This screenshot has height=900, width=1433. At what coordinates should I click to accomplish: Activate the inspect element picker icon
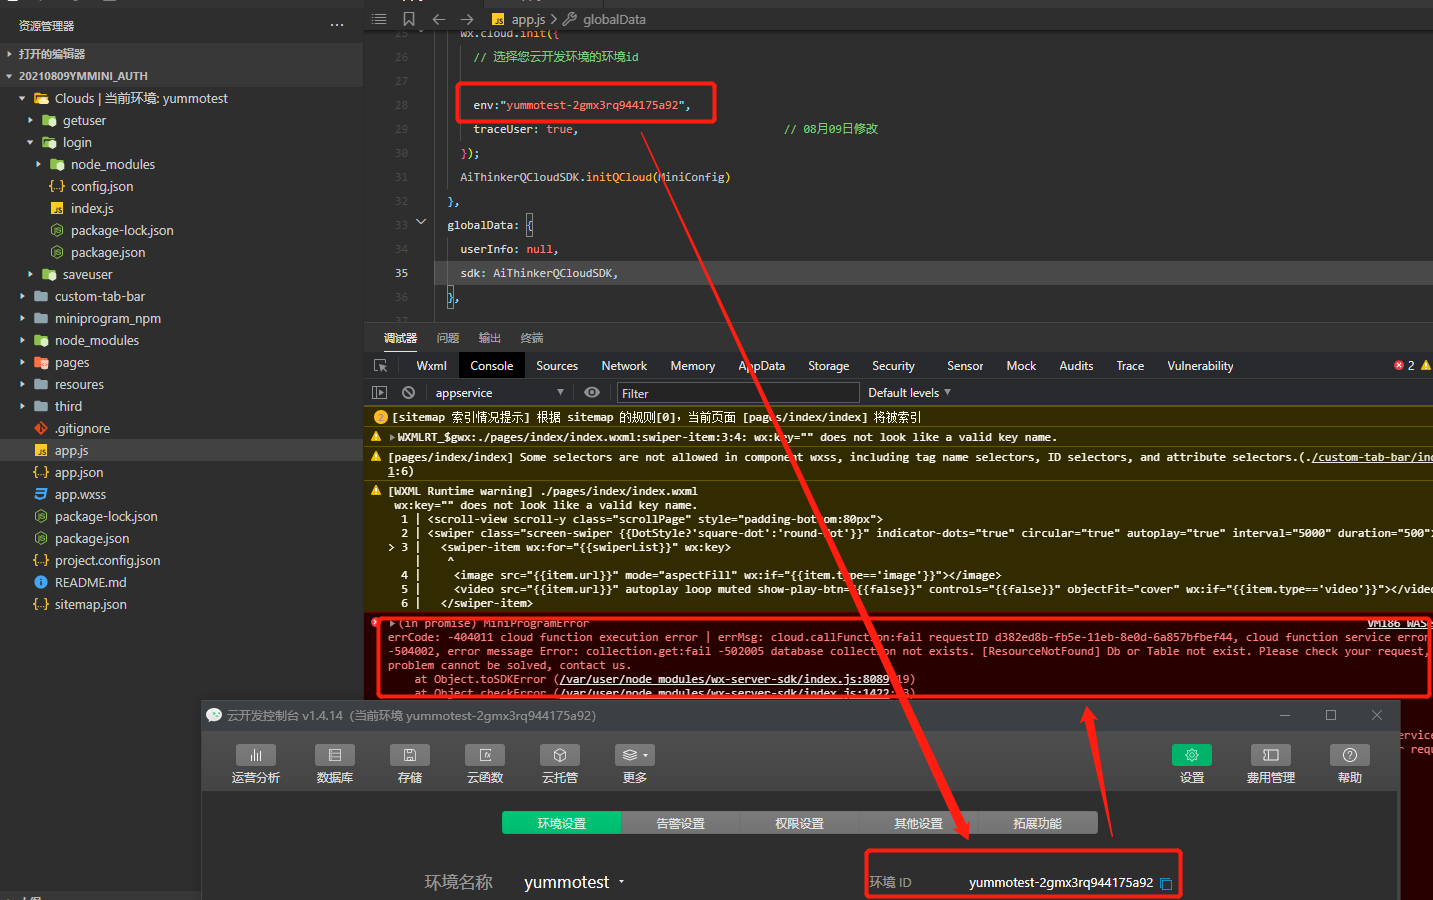click(x=380, y=366)
